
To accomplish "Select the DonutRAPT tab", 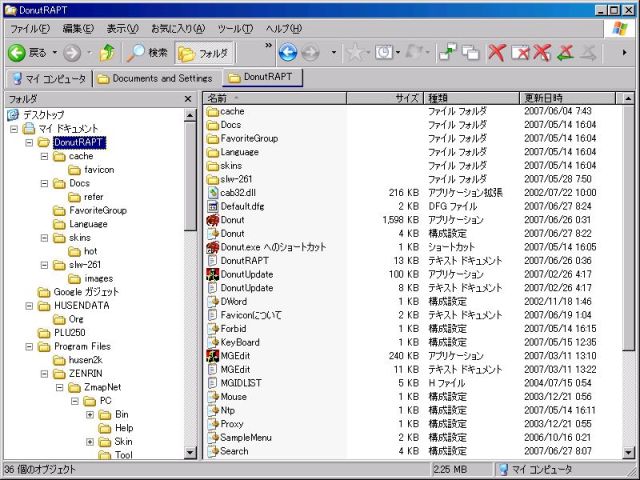I will pyautogui.click(x=262, y=78).
